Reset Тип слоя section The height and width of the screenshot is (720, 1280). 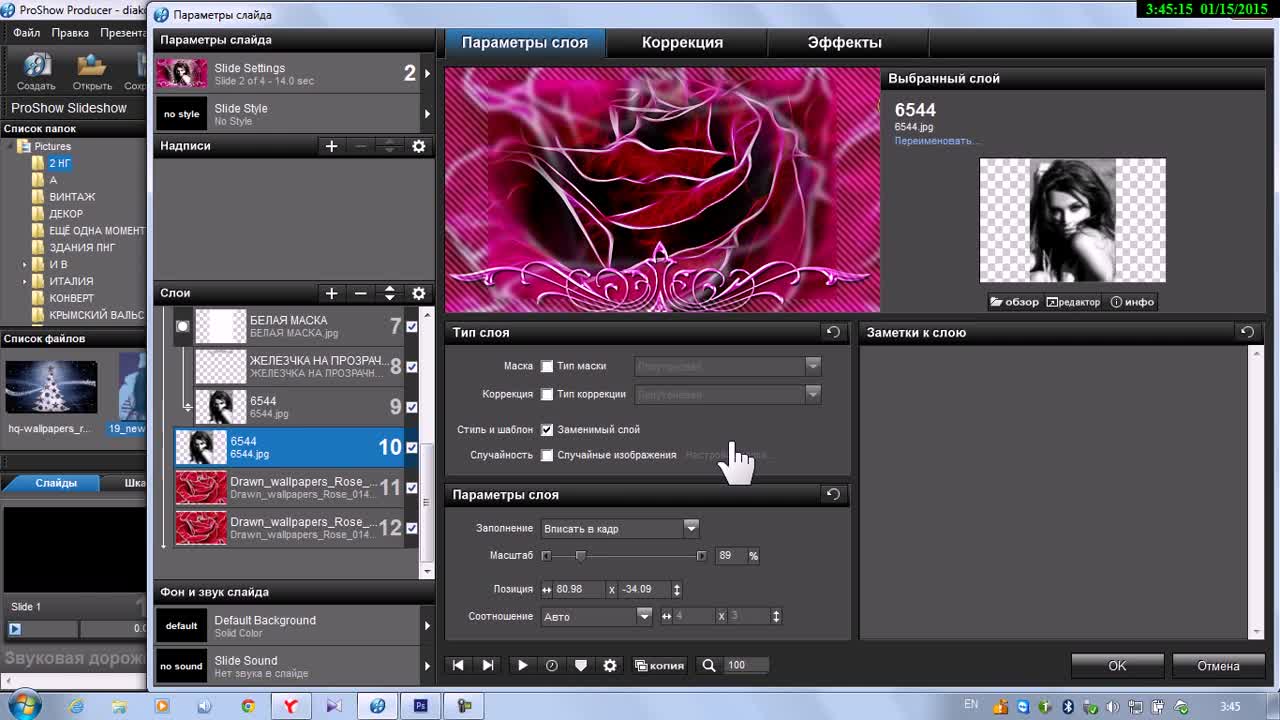[833, 332]
